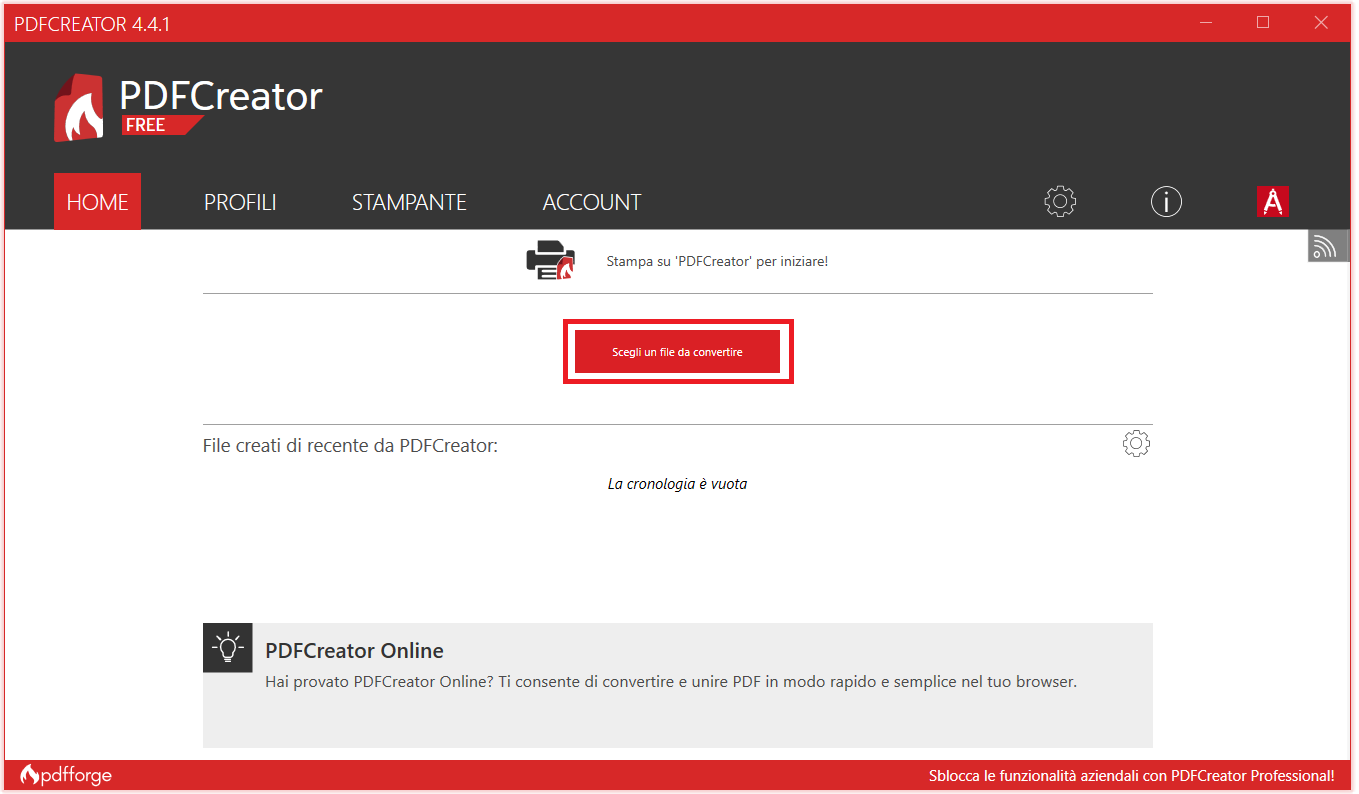Open the info dialog

[x=1166, y=201]
